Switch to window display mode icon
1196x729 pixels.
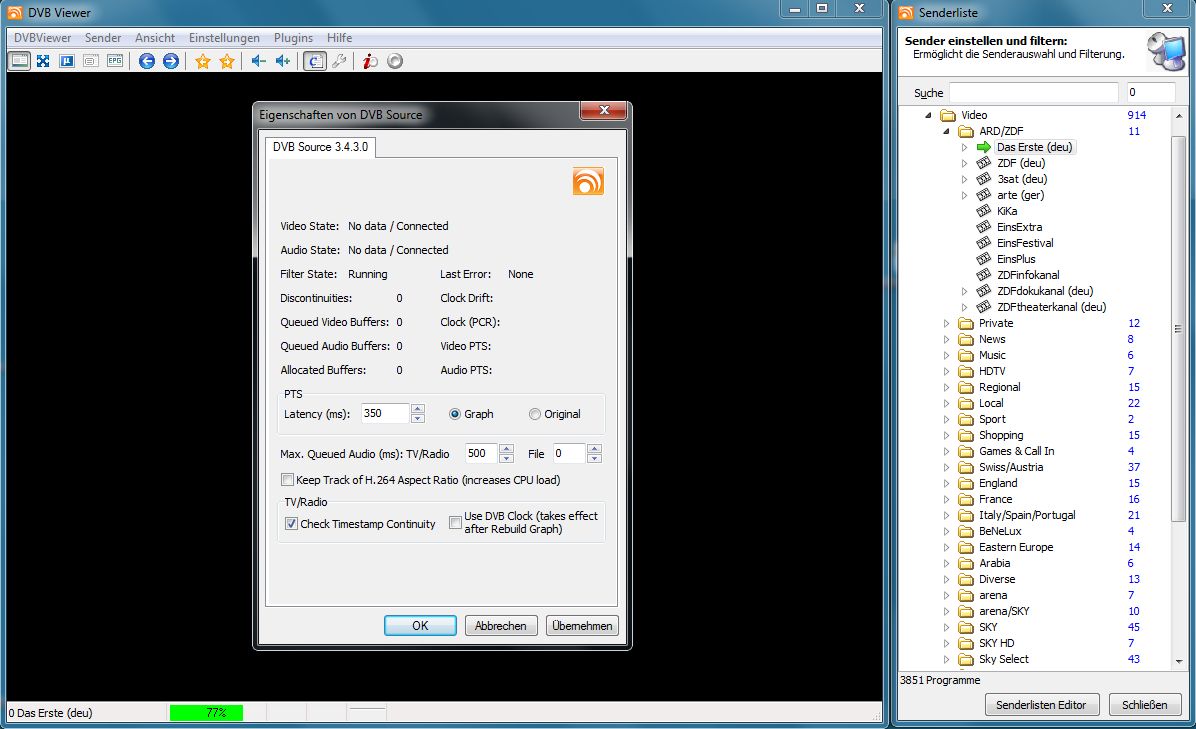coord(20,61)
